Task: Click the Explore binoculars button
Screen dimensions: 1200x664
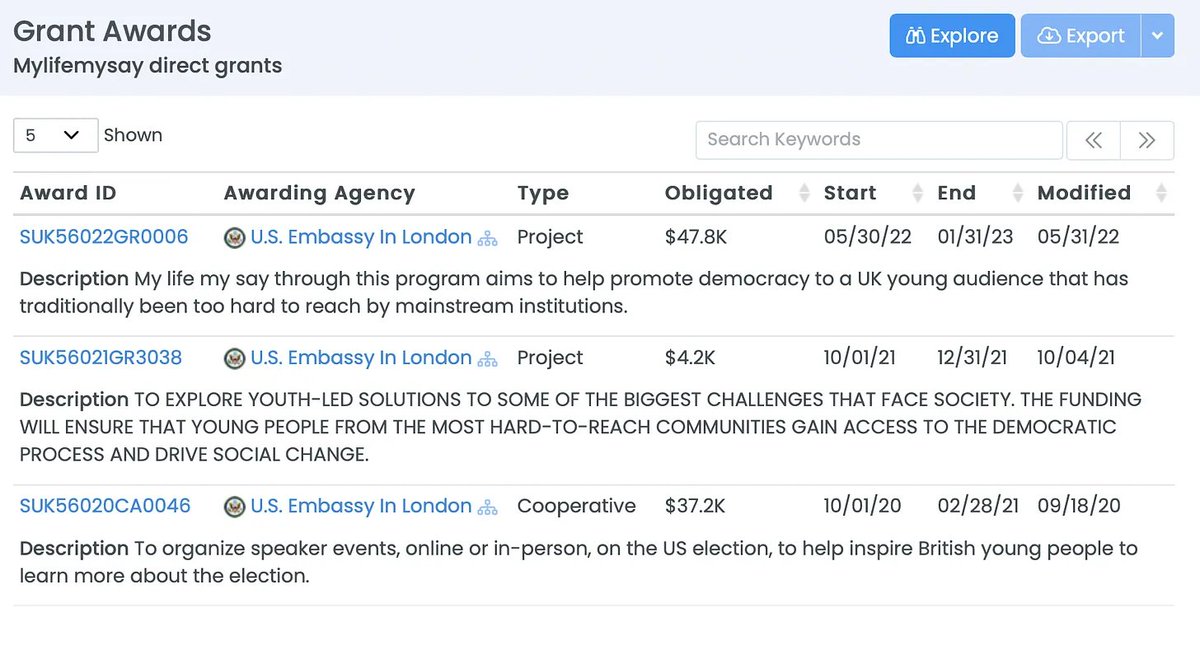Action: click(952, 36)
